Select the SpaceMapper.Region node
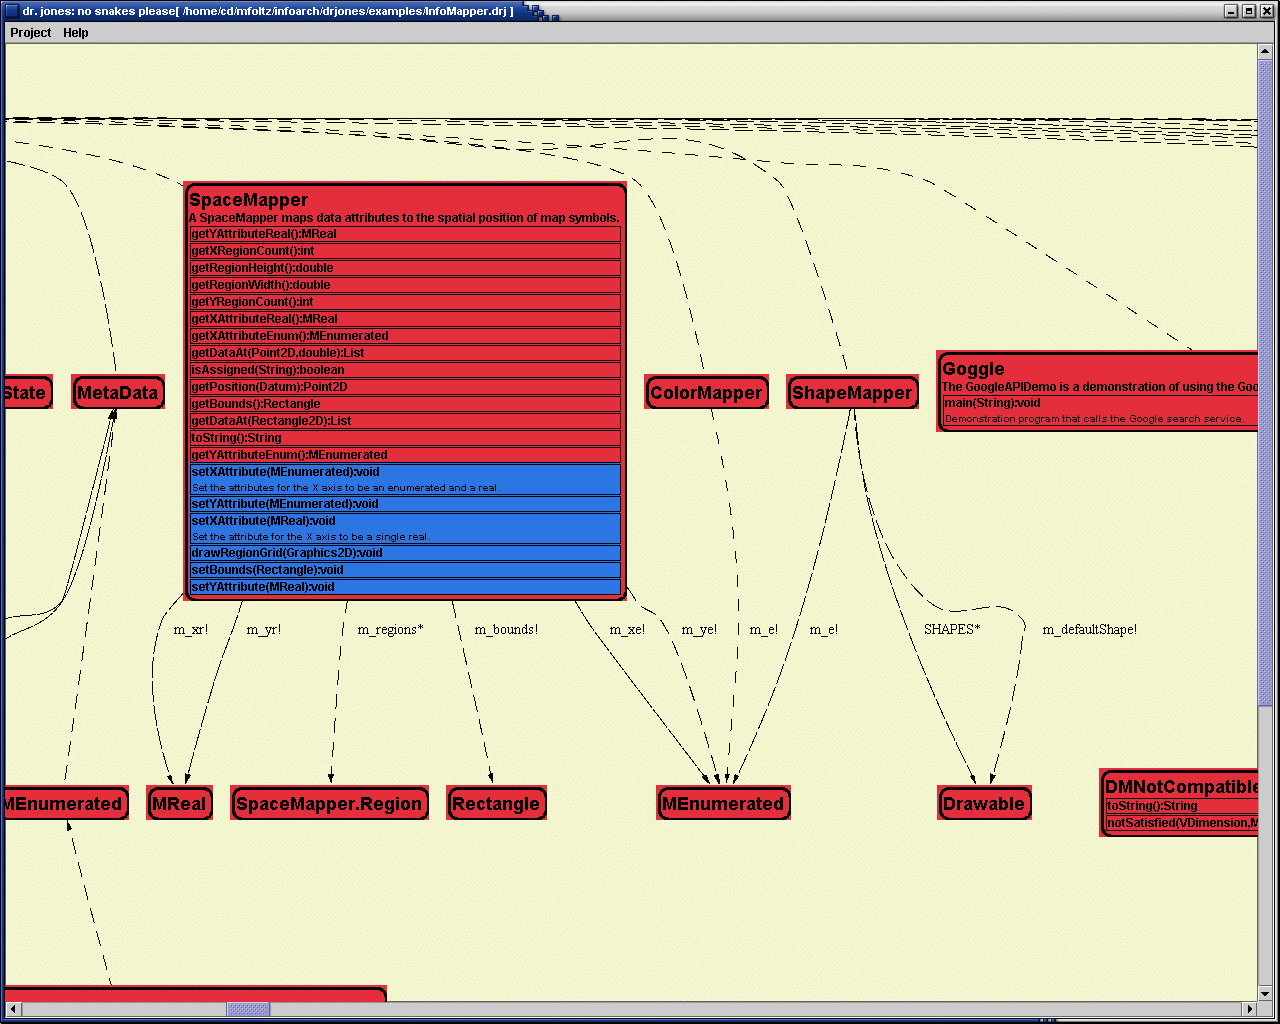The image size is (1280, 1024). click(330, 803)
